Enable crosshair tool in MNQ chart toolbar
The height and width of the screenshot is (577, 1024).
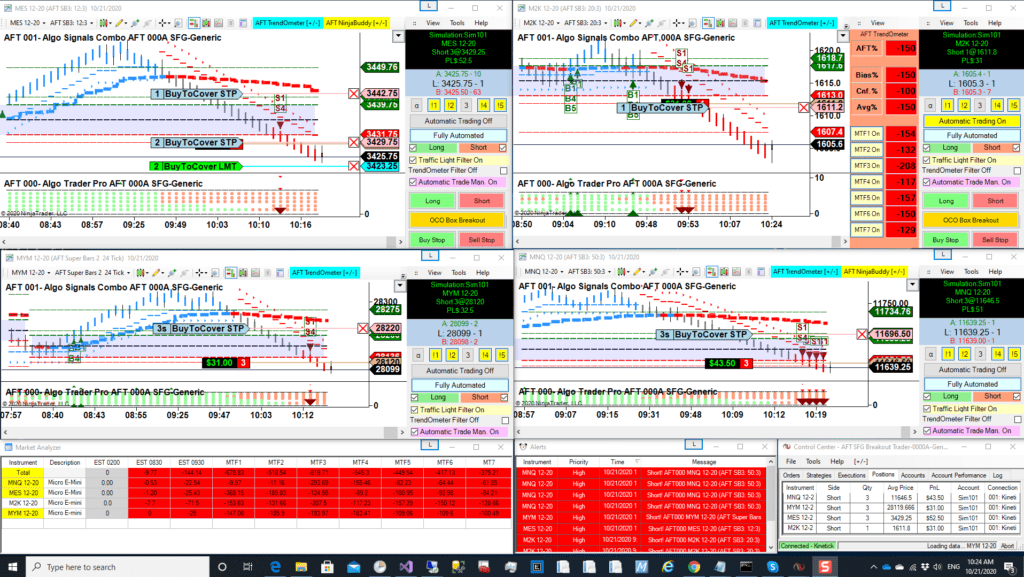tap(680, 272)
